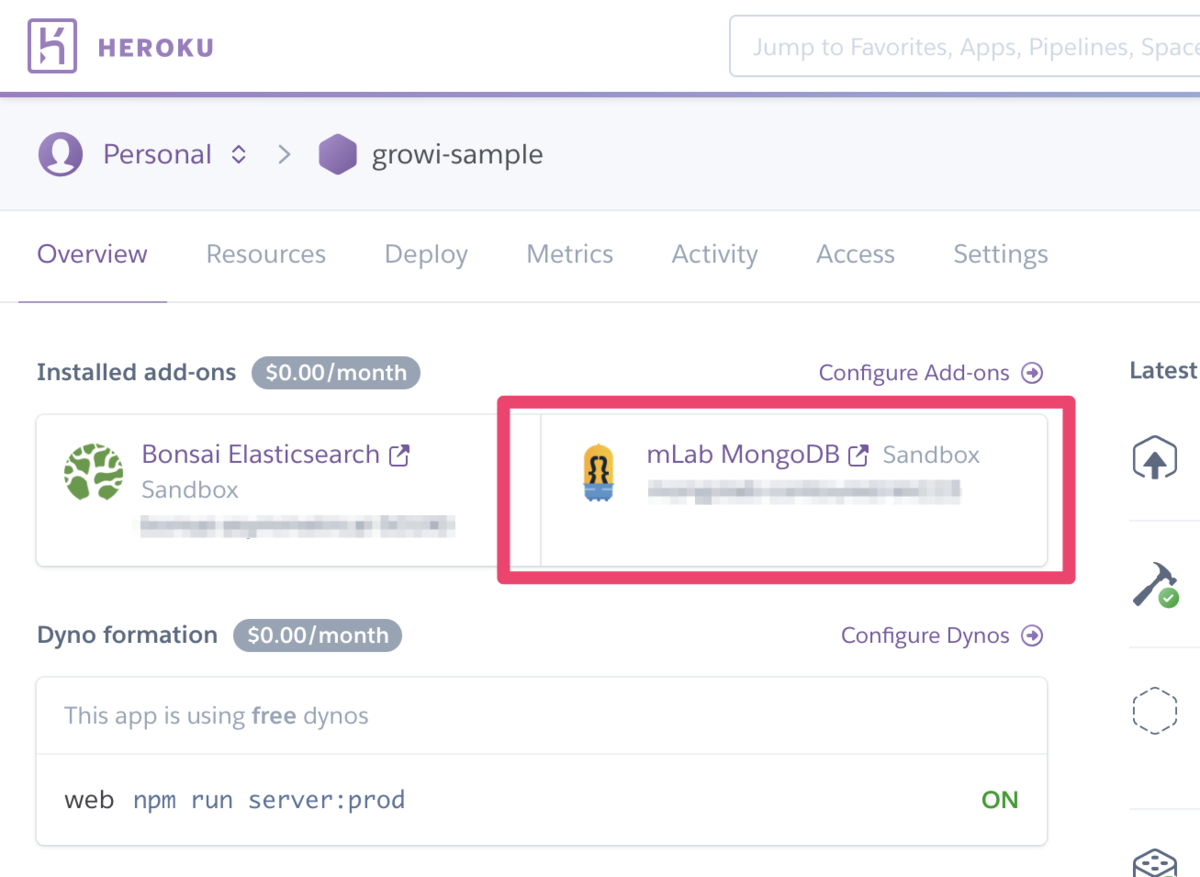The height and width of the screenshot is (877, 1200).
Task: Click the Heroku logo icon
Action: coord(51,47)
